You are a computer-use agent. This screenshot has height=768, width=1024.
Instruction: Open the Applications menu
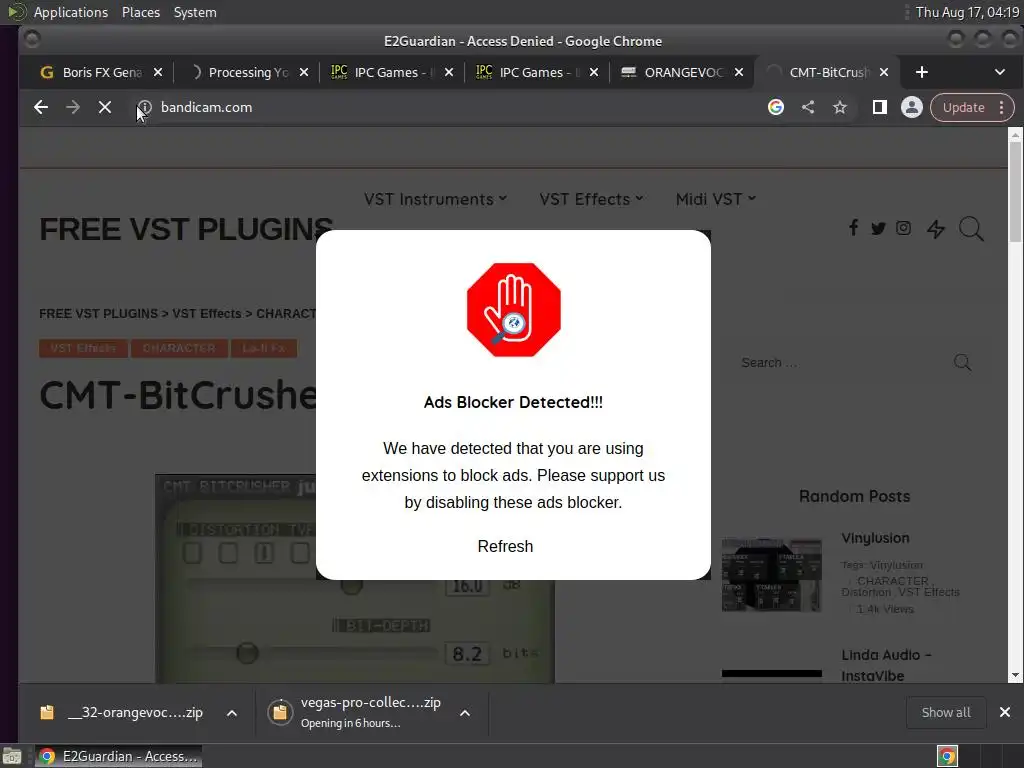click(71, 12)
